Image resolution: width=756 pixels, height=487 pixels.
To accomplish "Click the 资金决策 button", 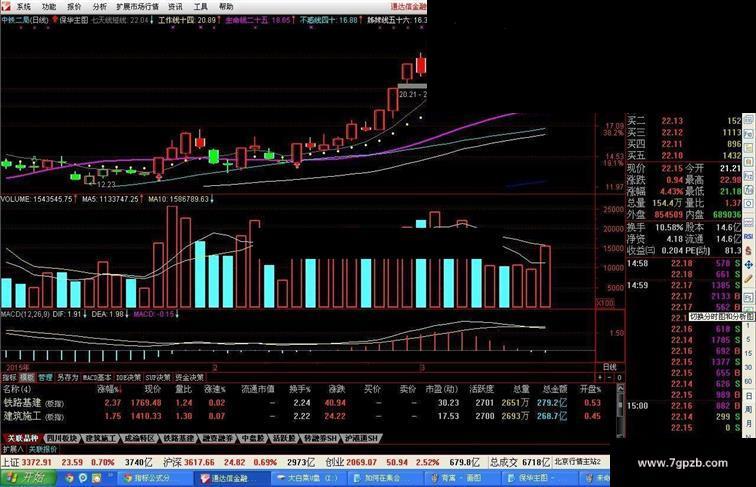I will (x=189, y=377).
